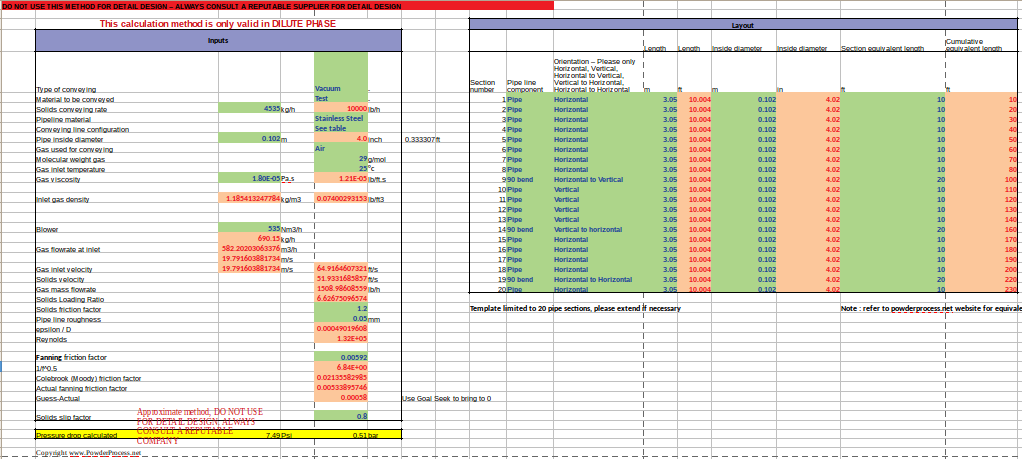The image size is (1022, 459).
Task: Click section 14 'Vertical to horizontal' orientation cell
Action: coord(594,230)
